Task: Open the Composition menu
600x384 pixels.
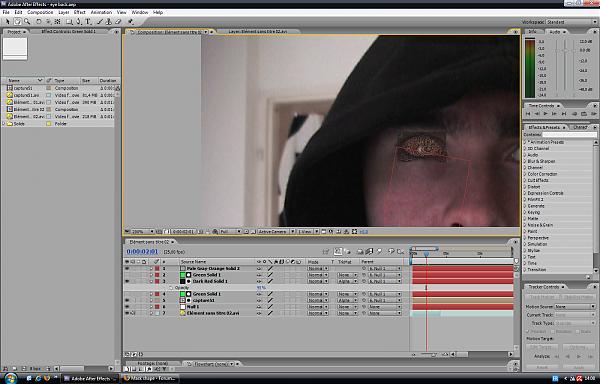Action: (40, 12)
